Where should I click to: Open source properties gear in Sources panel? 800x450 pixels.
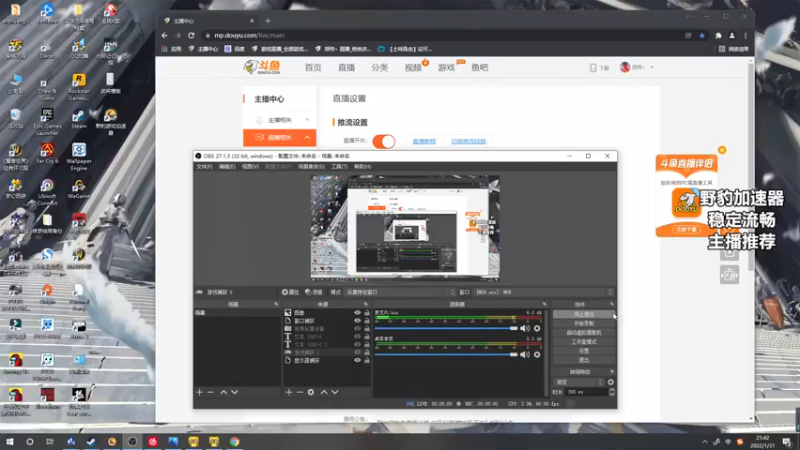[x=311, y=392]
